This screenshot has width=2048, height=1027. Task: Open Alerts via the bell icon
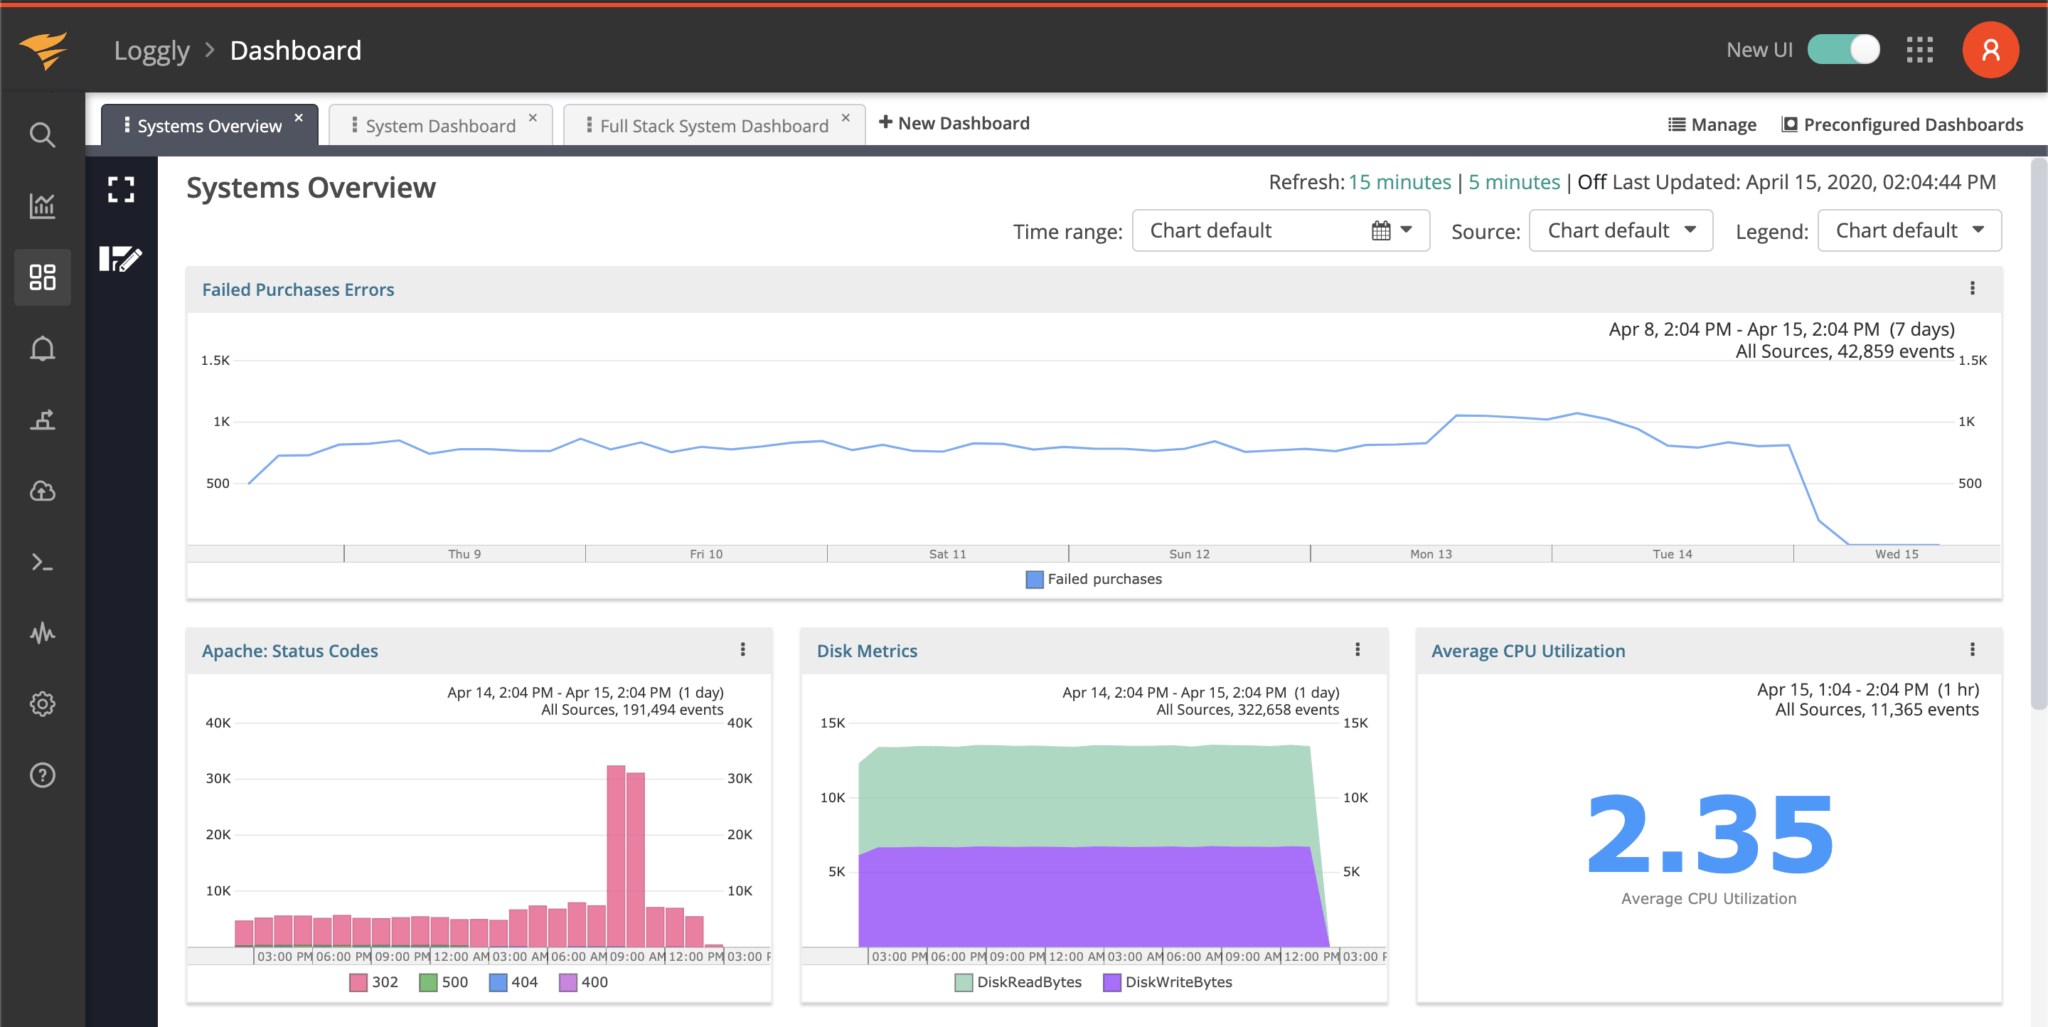tap(42, 348)
